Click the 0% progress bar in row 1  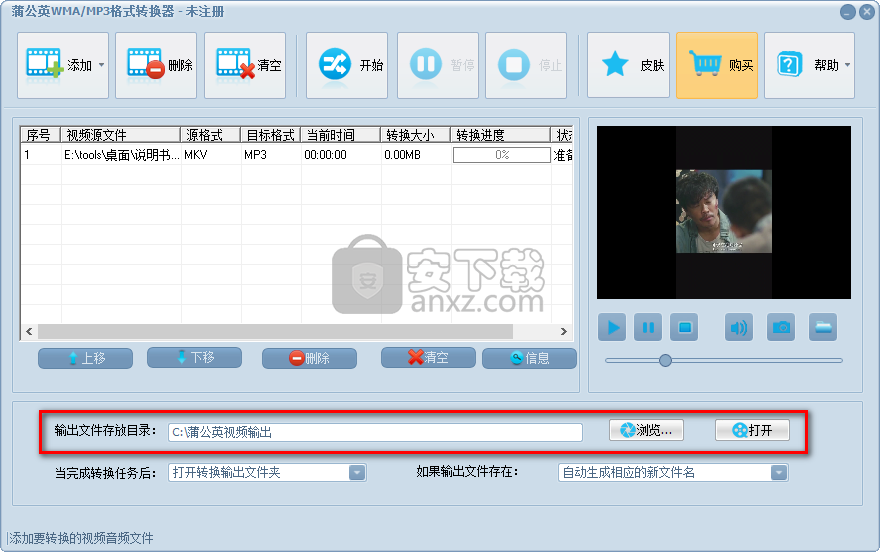coord(502,155)
